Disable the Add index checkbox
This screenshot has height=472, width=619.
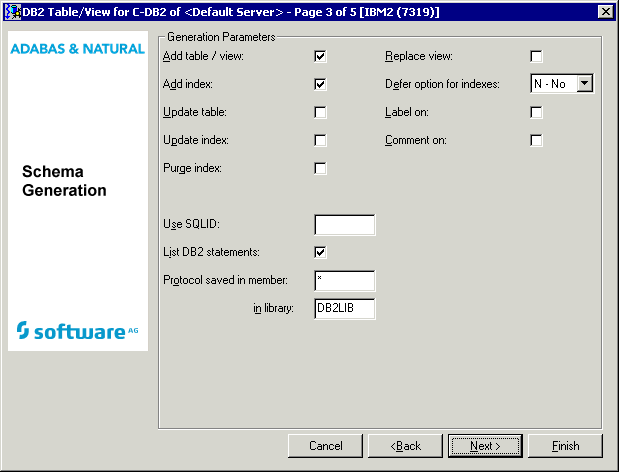320,84
